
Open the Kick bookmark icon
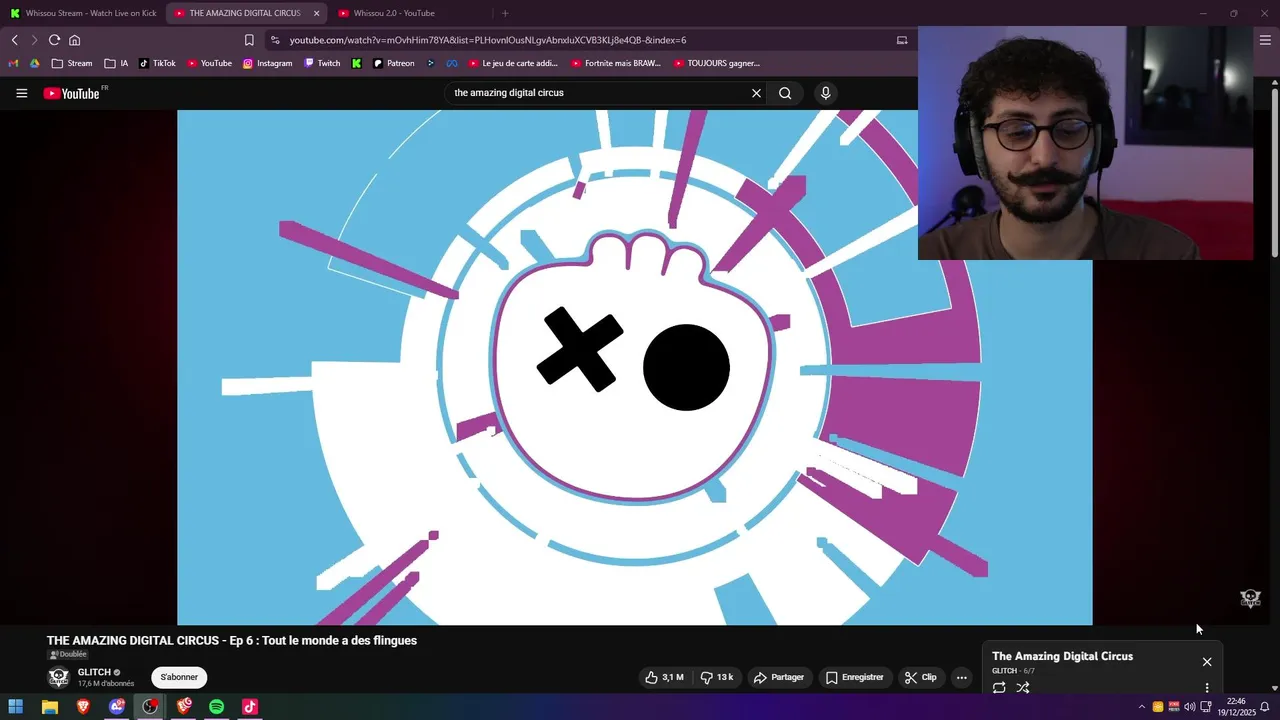click(x=356, y=63)
